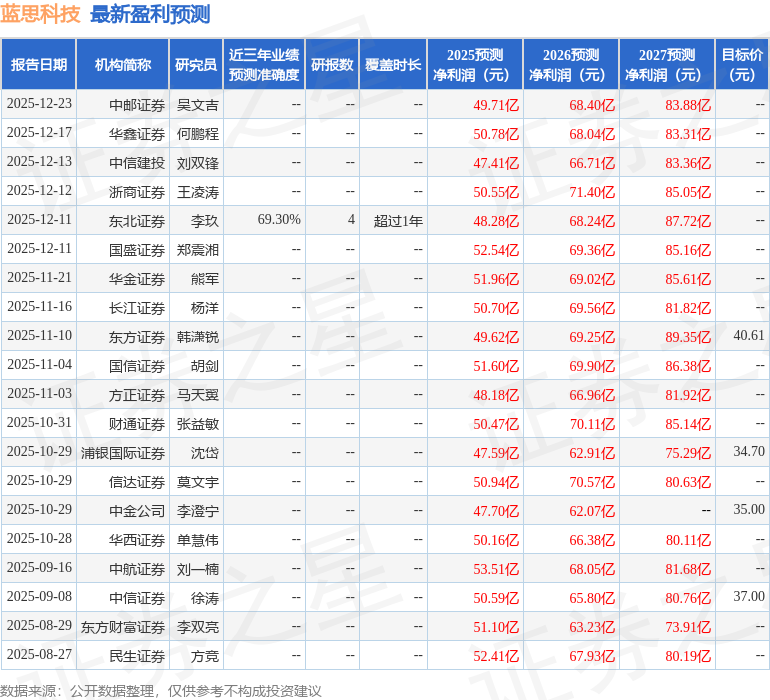Click the 89.35亿 forecast value

pos(688,337)
